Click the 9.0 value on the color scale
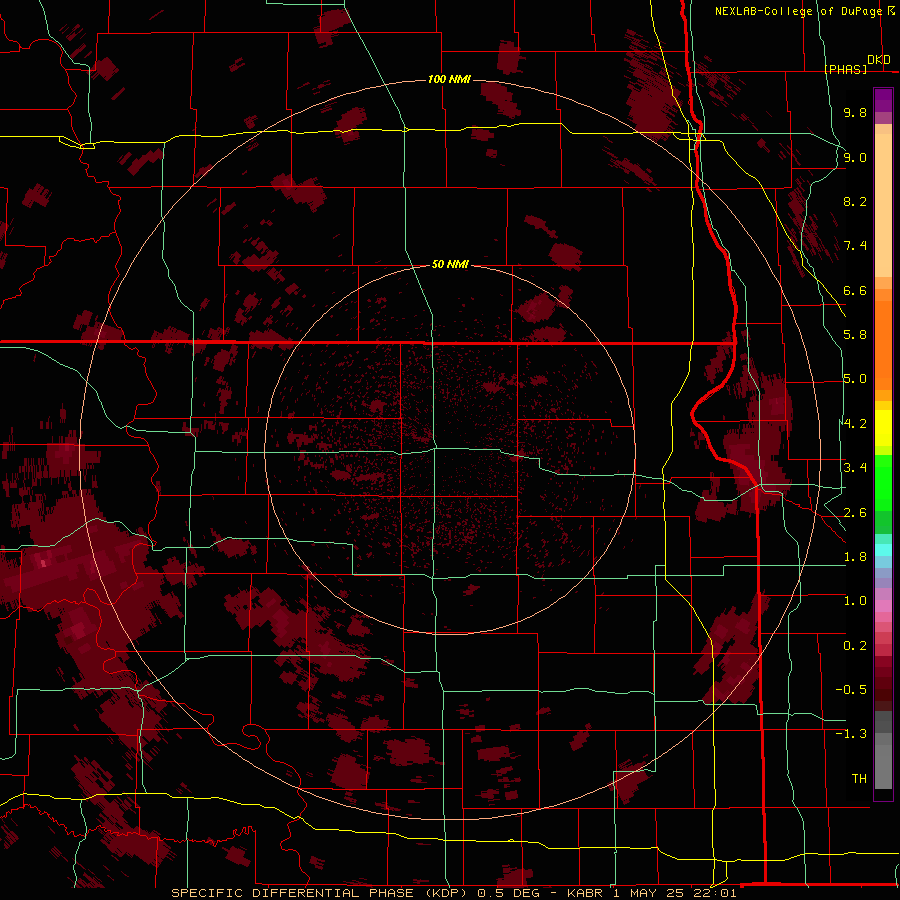The image size is (900, 900). [x=855, y=157]
